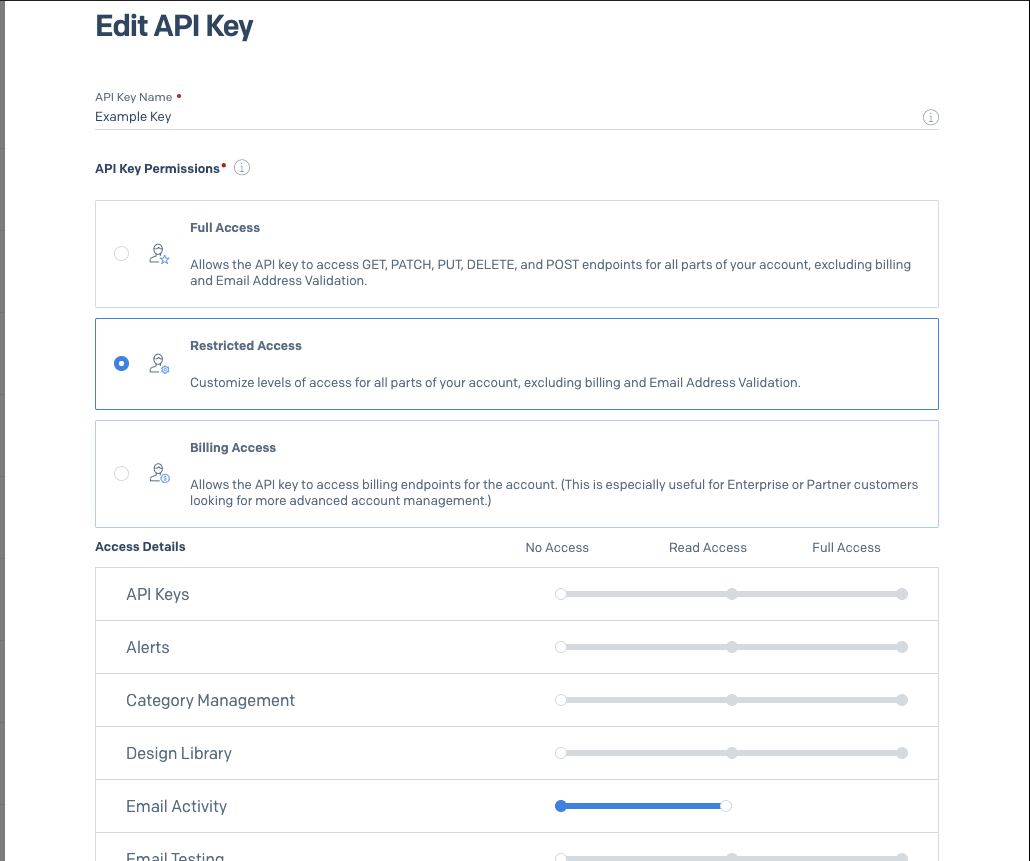Select the Billing Access radio button
The width and height of the screenshot is (1030, 861).
[121, 473]
